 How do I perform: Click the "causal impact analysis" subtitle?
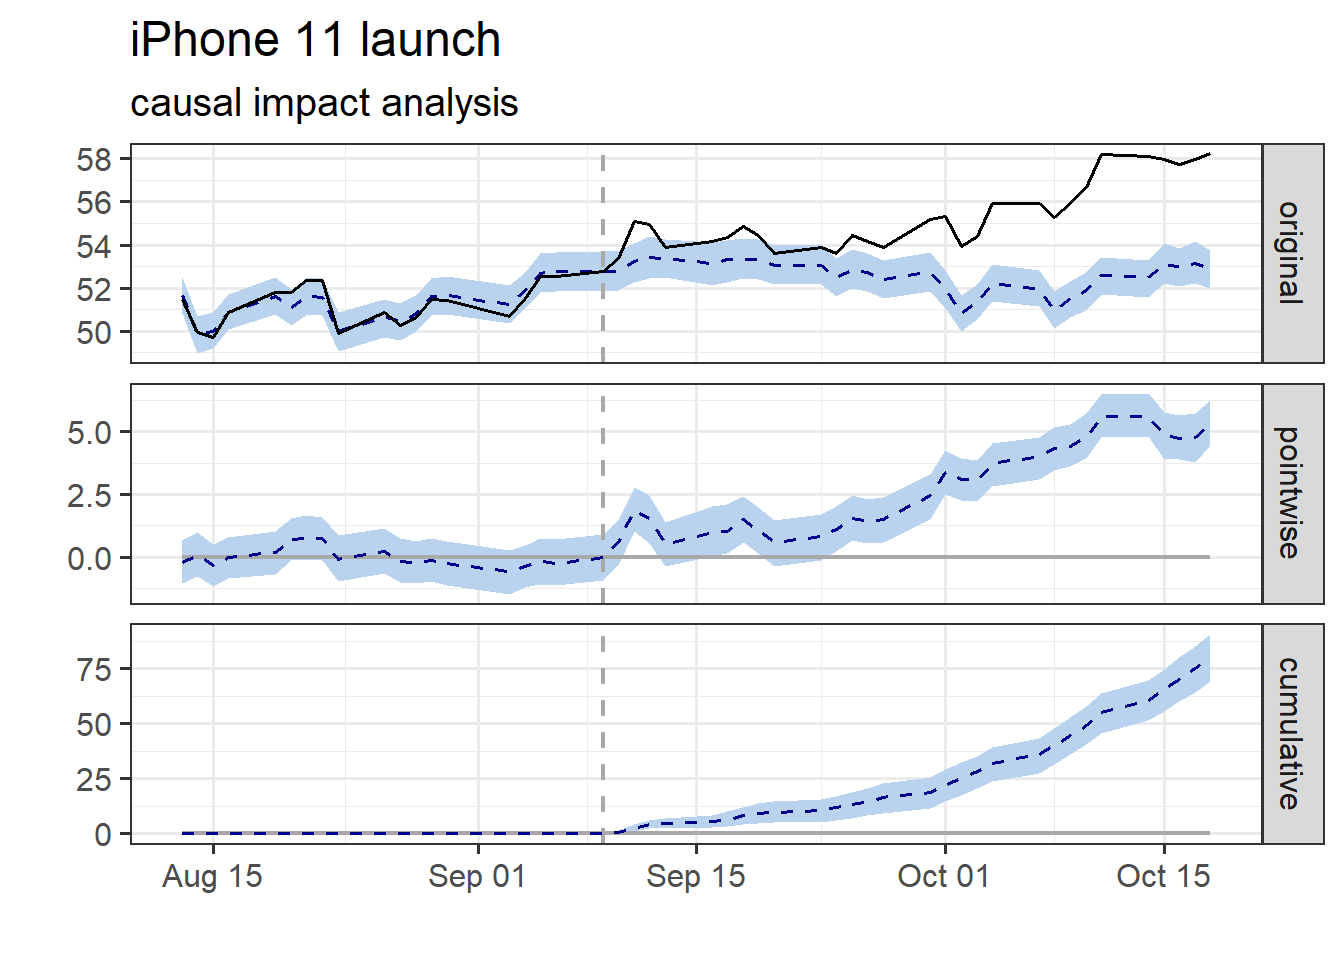[x=324, y=103]
